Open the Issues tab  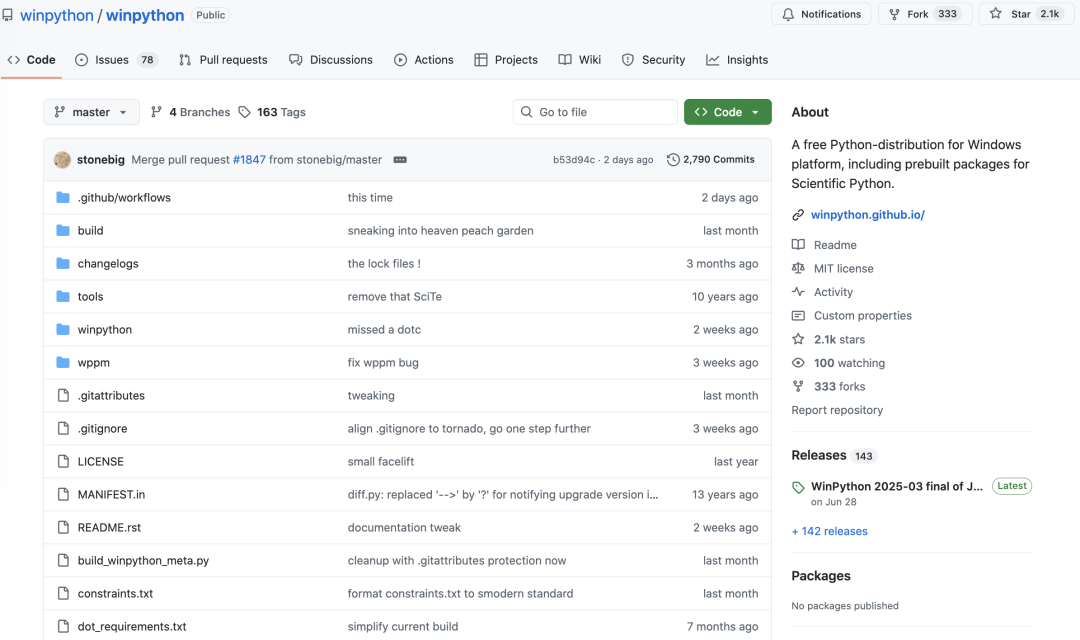click(x=116, y=60)
